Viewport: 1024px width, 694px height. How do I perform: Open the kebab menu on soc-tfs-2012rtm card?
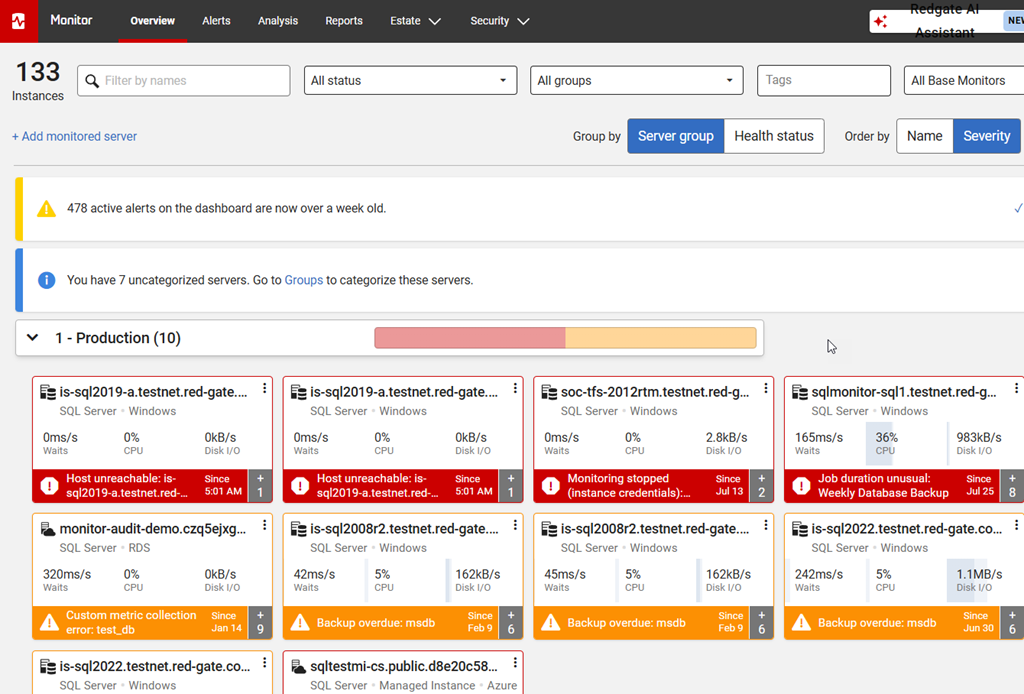pos(766,388)
